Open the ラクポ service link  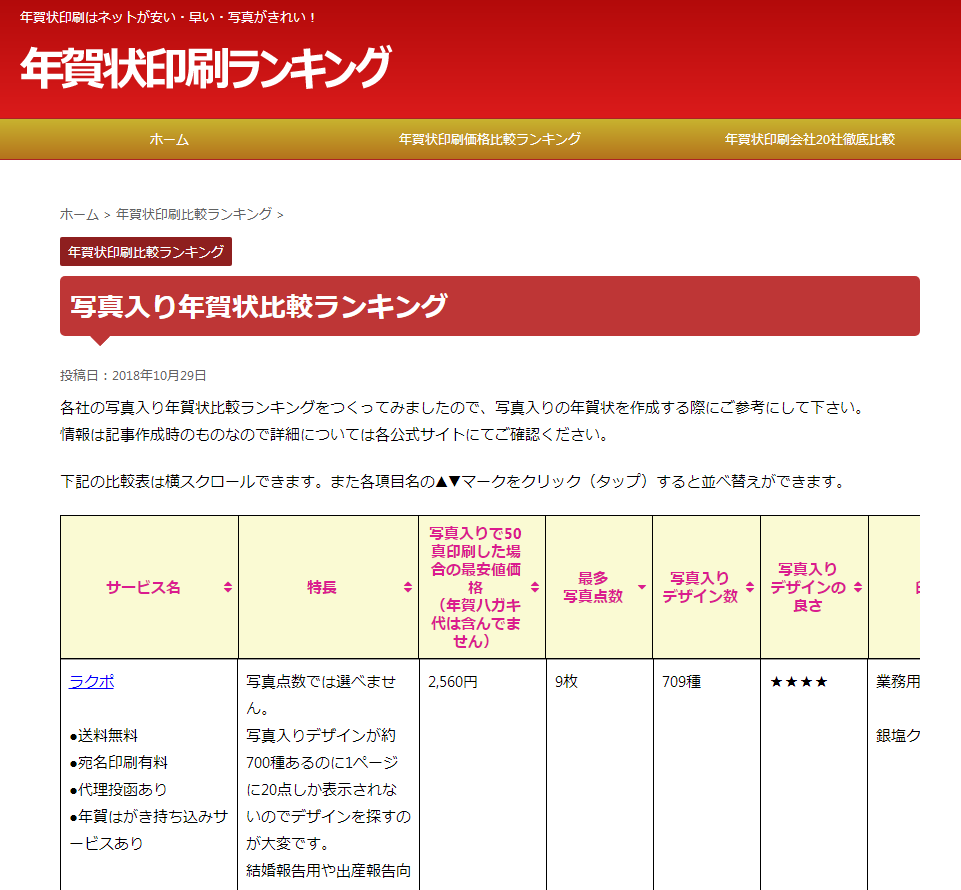(91, 682)
